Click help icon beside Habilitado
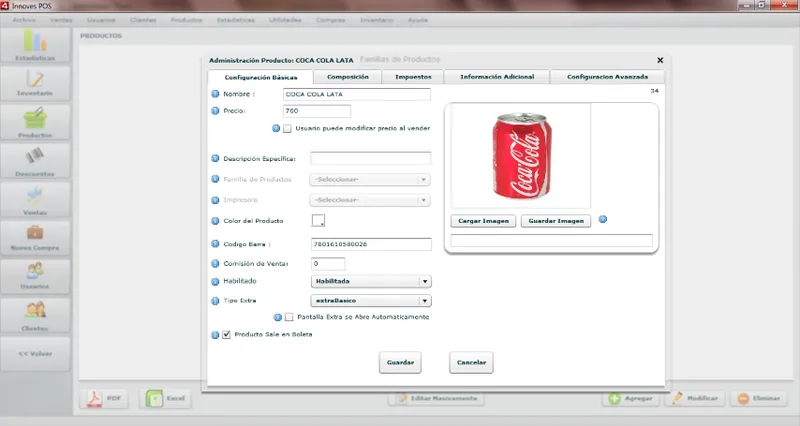Screen dimensions: 800x426 point(215,281)
